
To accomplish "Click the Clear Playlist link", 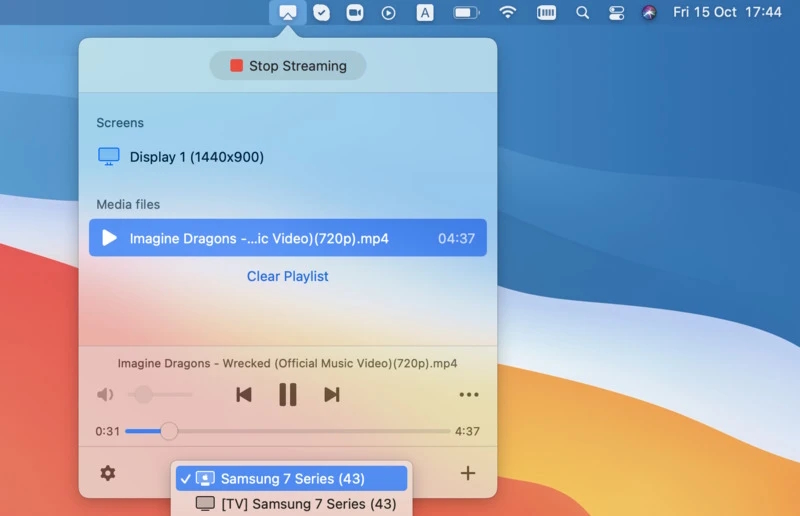I will (x=288, y=276).
